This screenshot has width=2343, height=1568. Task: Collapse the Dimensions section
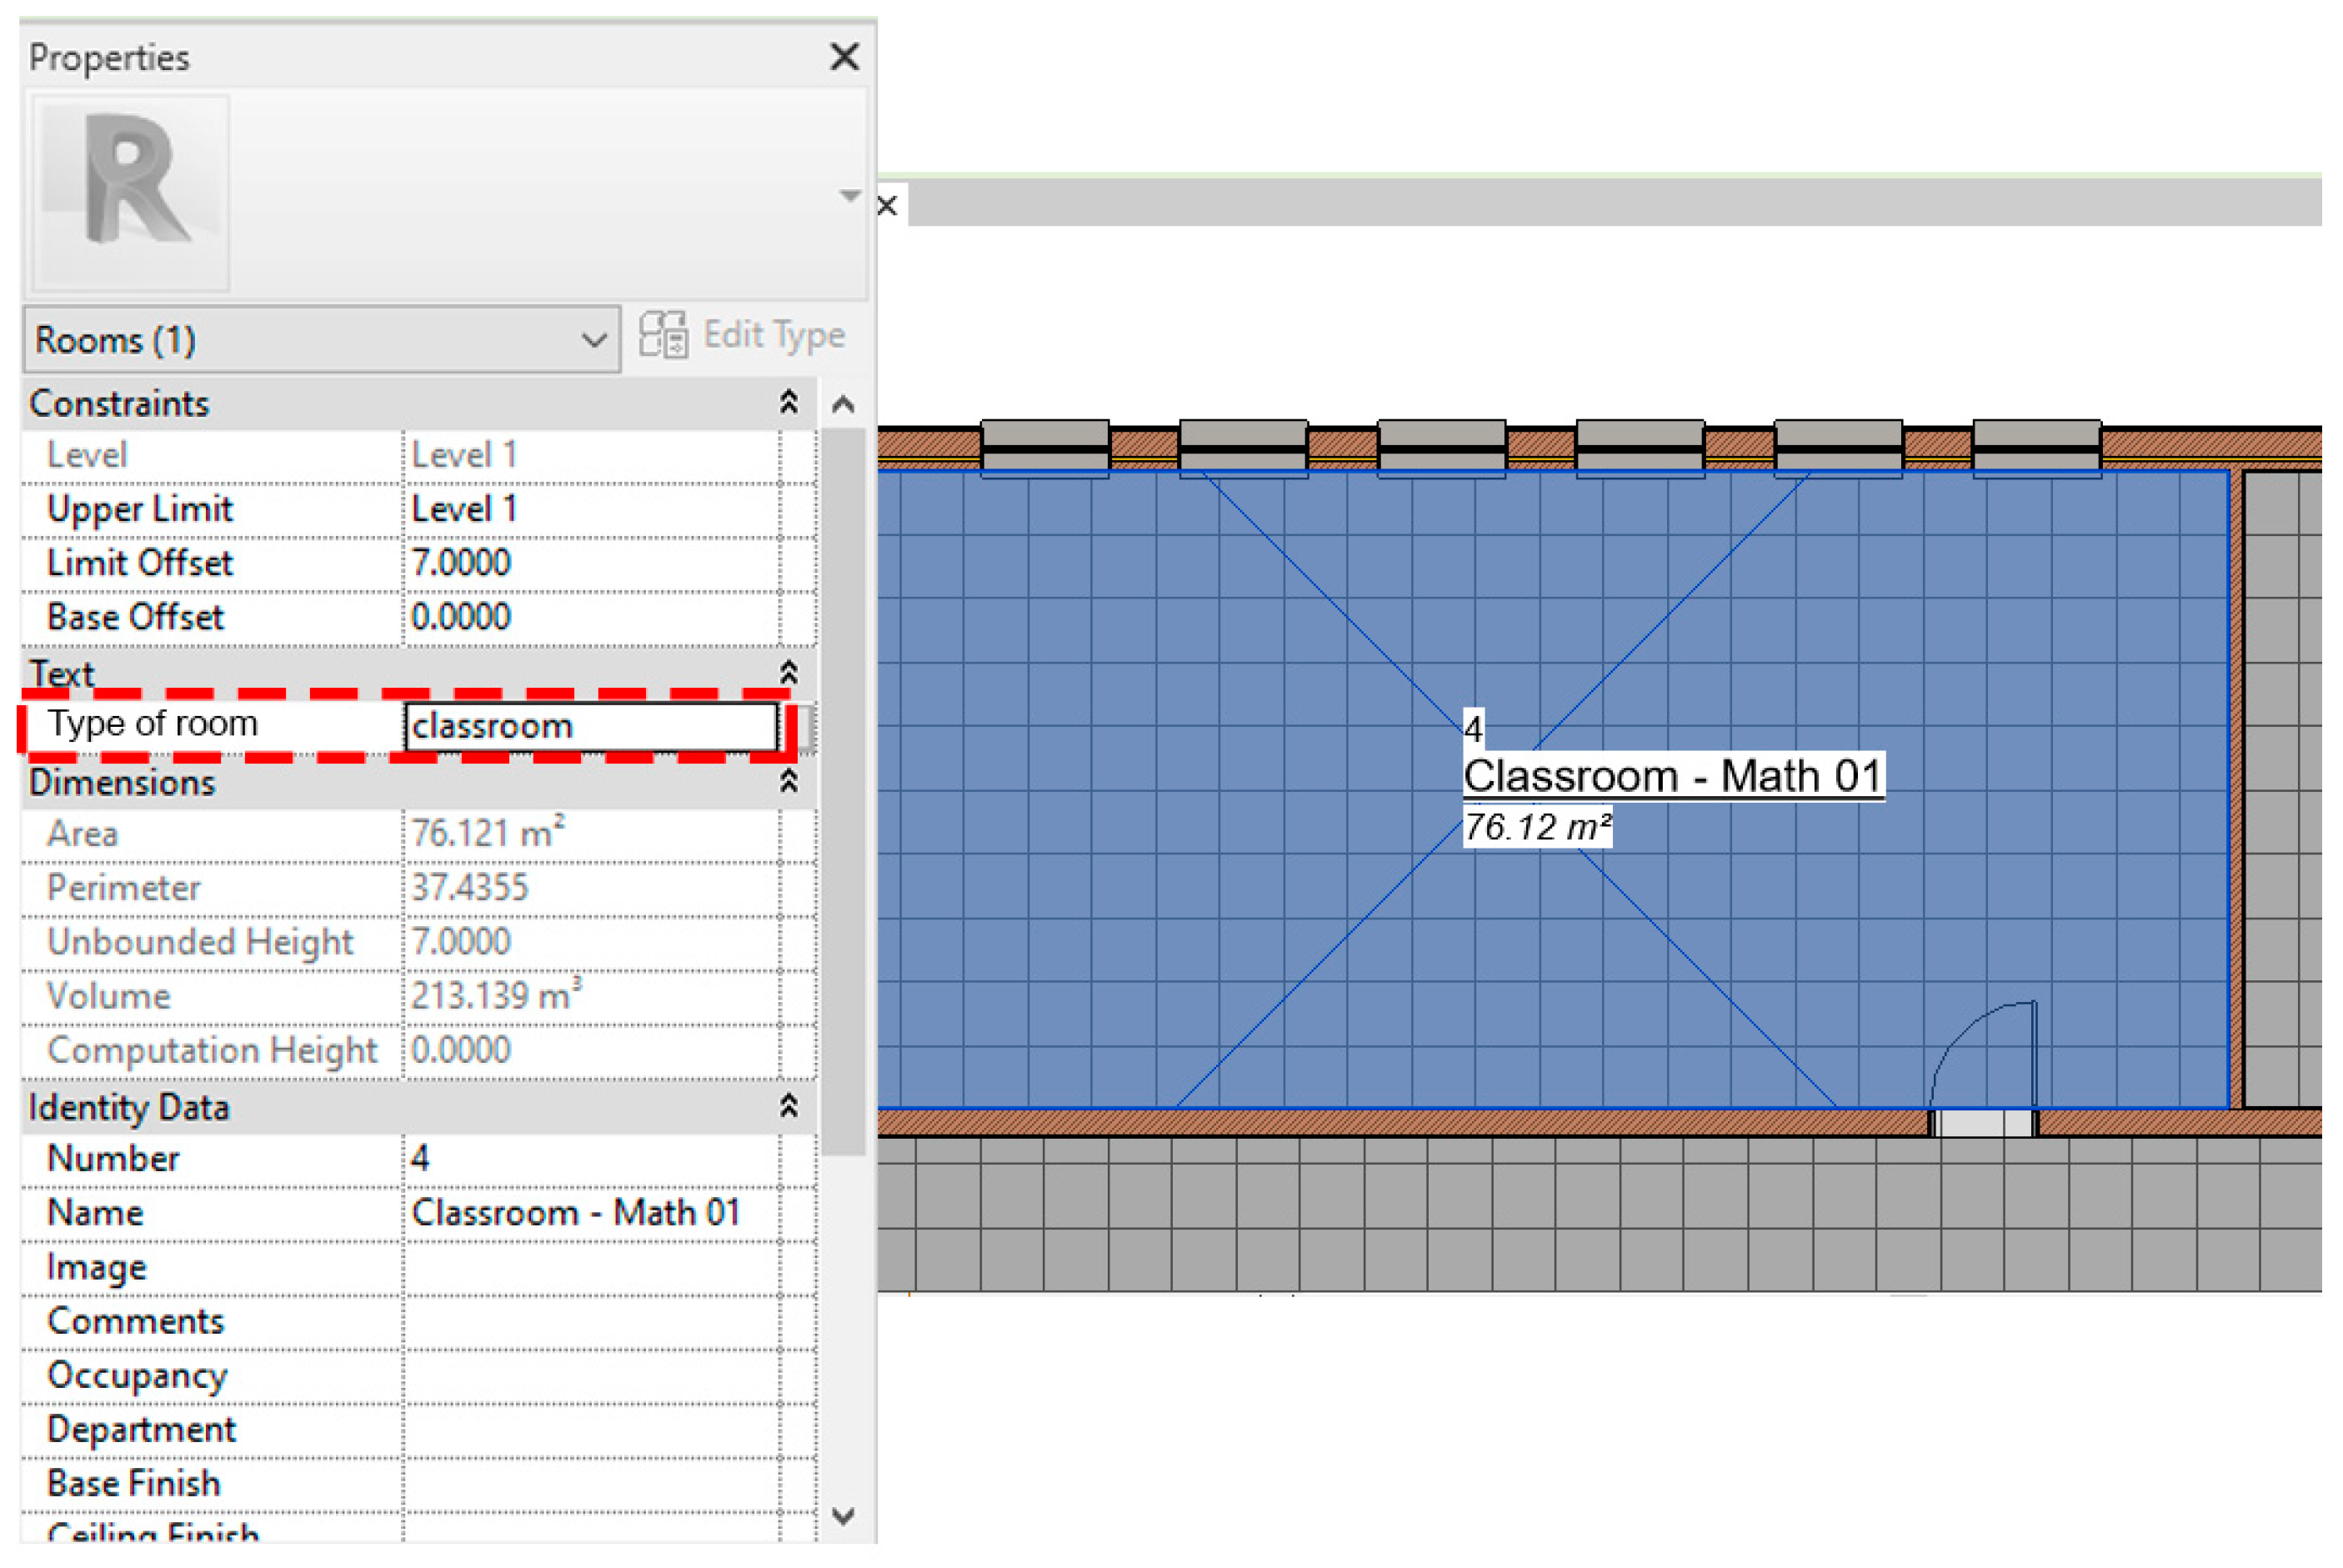tap(788, 782)
